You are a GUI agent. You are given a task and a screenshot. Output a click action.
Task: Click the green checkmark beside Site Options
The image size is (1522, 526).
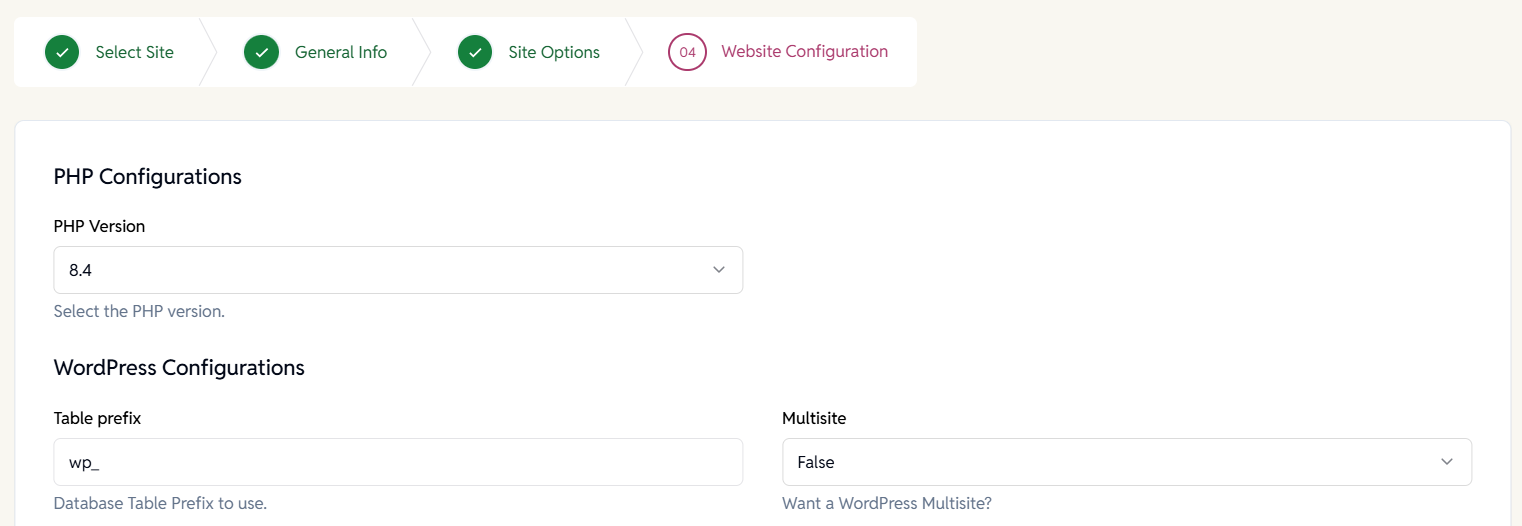[x=475, y=52]
